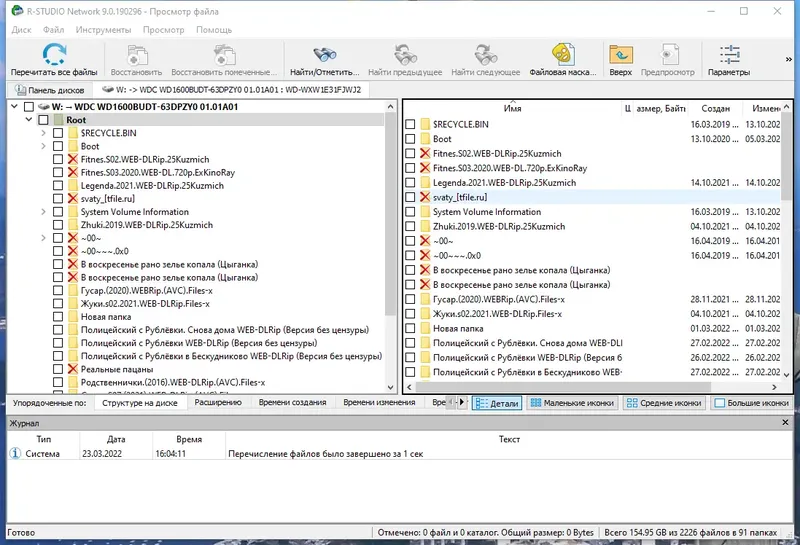This screenshot has height=545, width=800.
Task: Click the Восстановить помеченные icon
Action: [x=224, y=56]
